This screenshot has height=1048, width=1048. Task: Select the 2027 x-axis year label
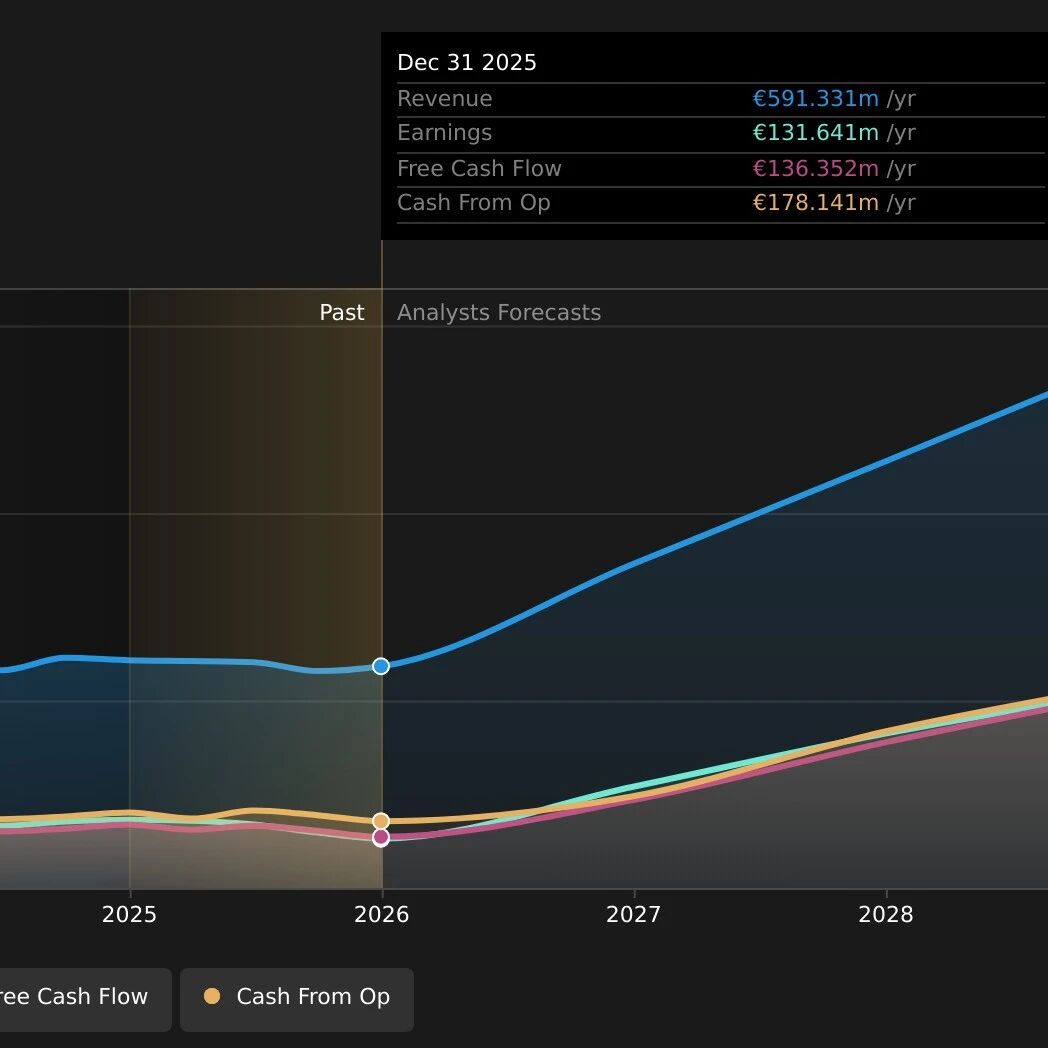pos(633,914)
